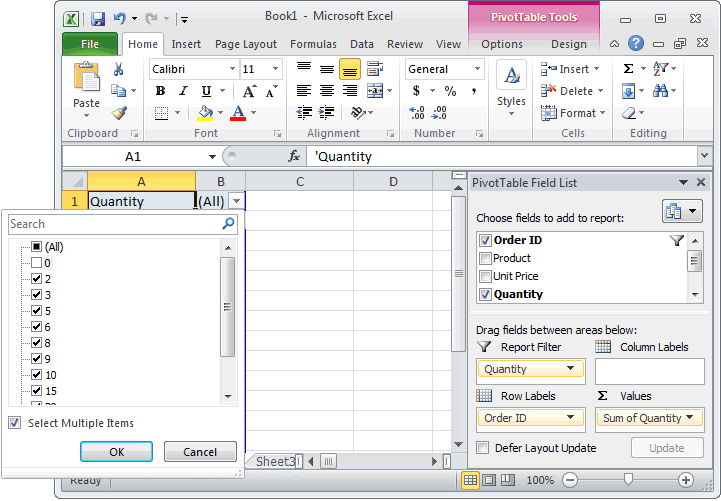Screen dimensions: 721x501
Task: Apply Bold formatting
Action: (x=160, y=91)
